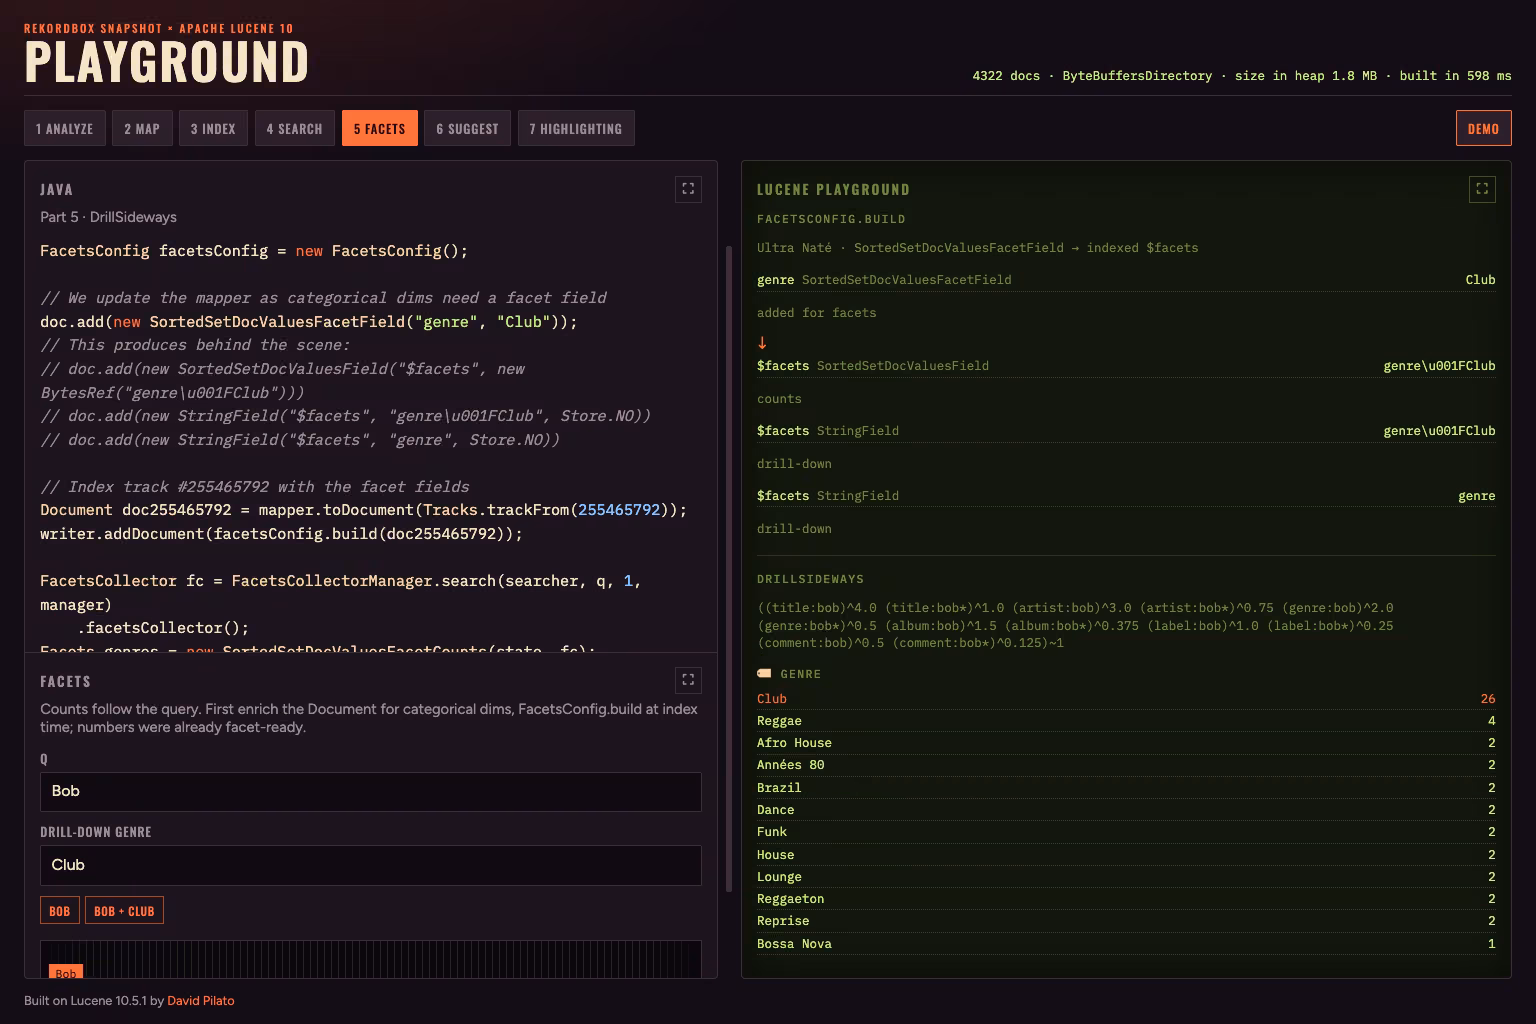Viewport: 1536px width, 1024px height.
Task: Click the orange down arrow under added for facets
Action: (762, 342)
